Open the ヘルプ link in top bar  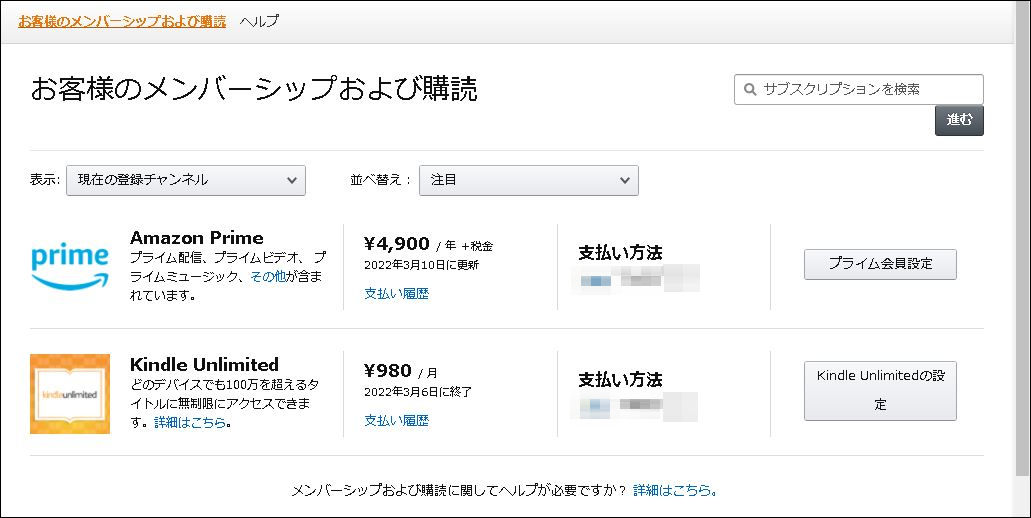point(259,21)
